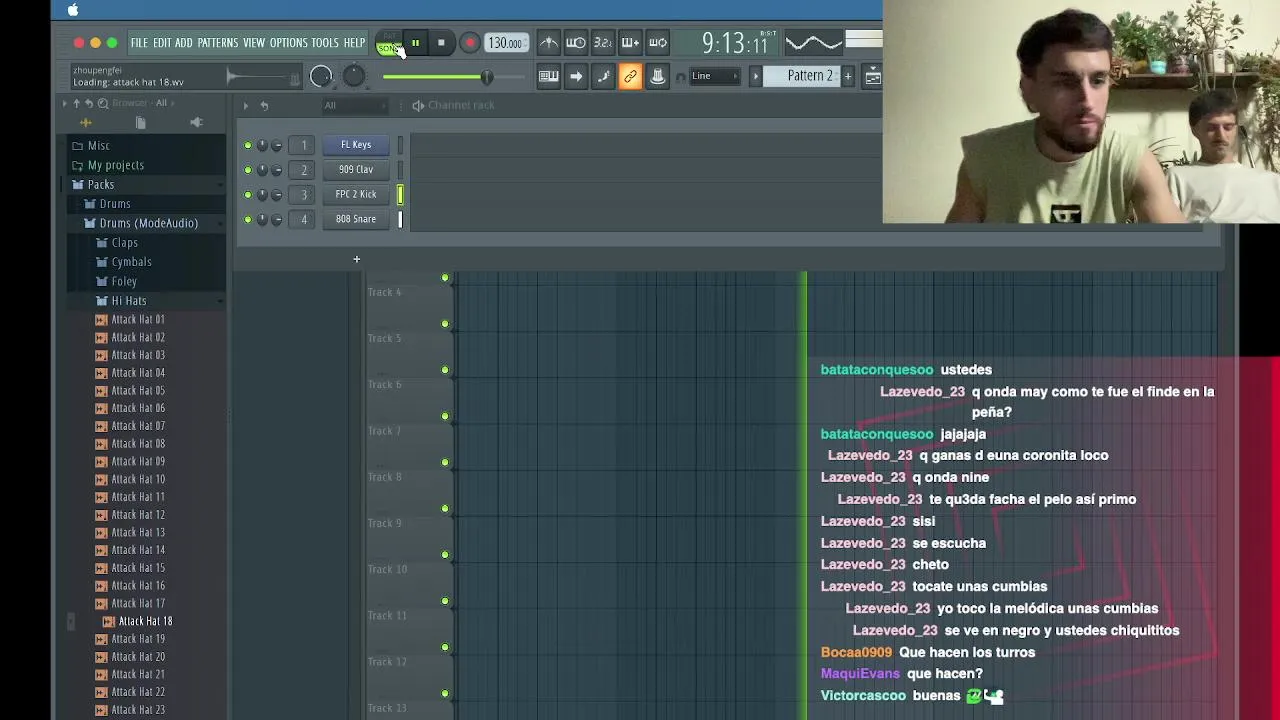Click the browser up arrow icon

click(x=76, y=103)
